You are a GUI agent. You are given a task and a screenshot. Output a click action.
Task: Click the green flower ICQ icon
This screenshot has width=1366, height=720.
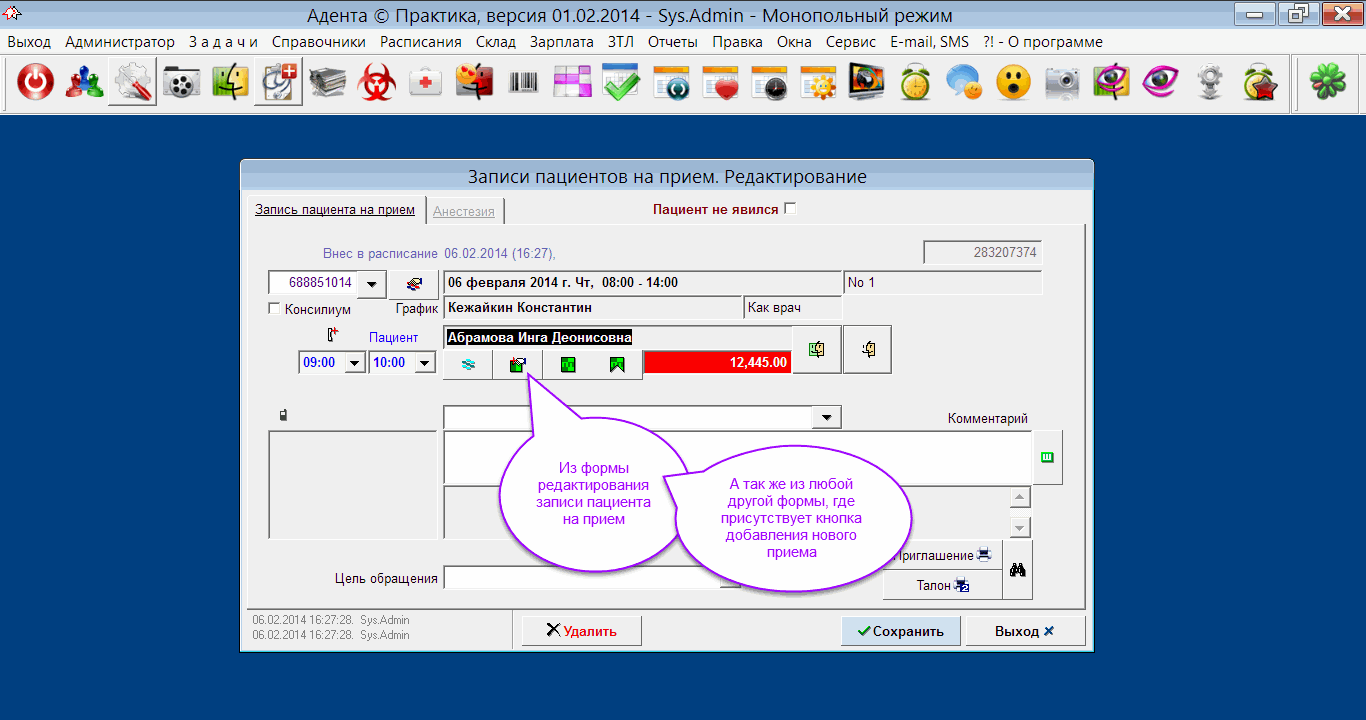tap(1328, 83)
